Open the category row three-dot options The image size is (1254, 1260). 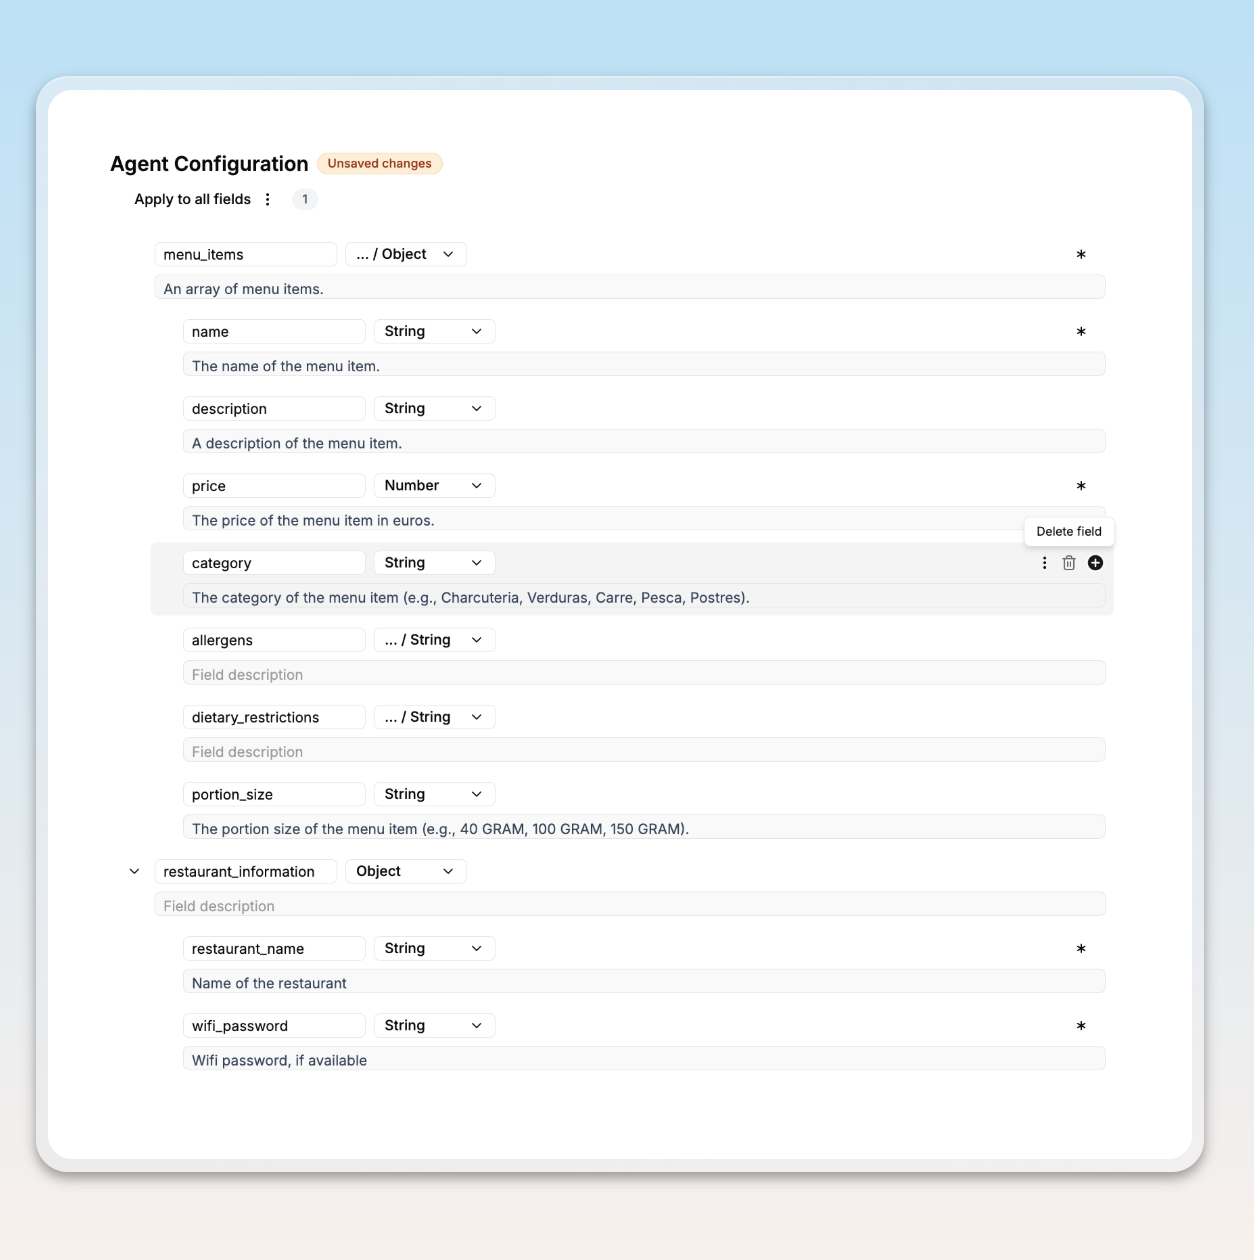tap(1044, 563)
